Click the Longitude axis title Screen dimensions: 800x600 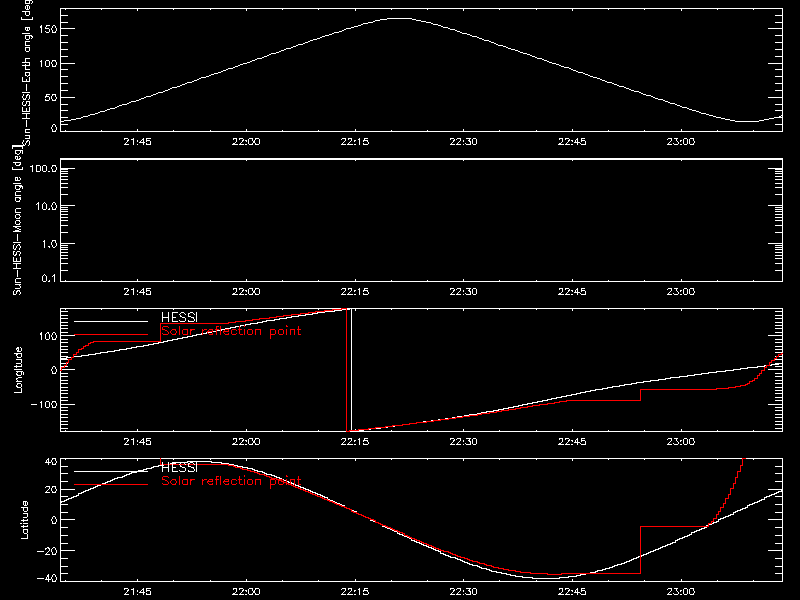[18, 370]
